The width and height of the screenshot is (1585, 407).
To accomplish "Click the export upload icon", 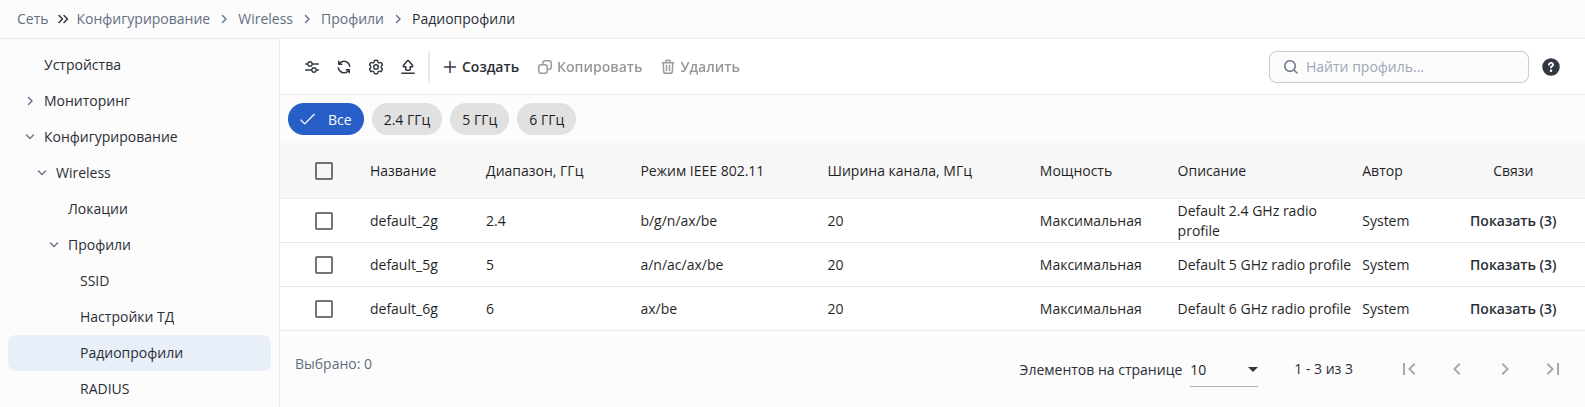I will tap(408, 67).
